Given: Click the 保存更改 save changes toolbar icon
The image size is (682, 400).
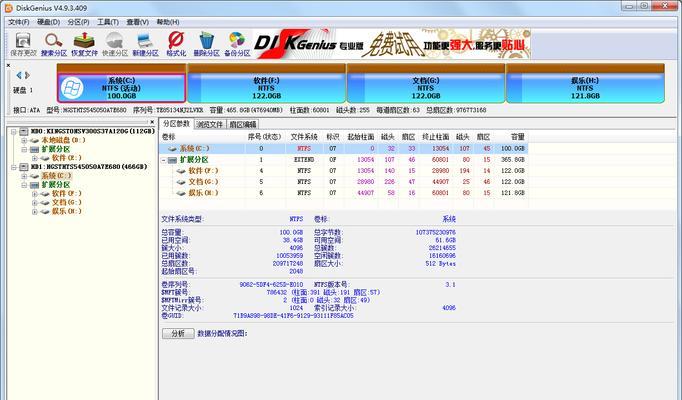Looking at the screenshot, I should 23,44.
